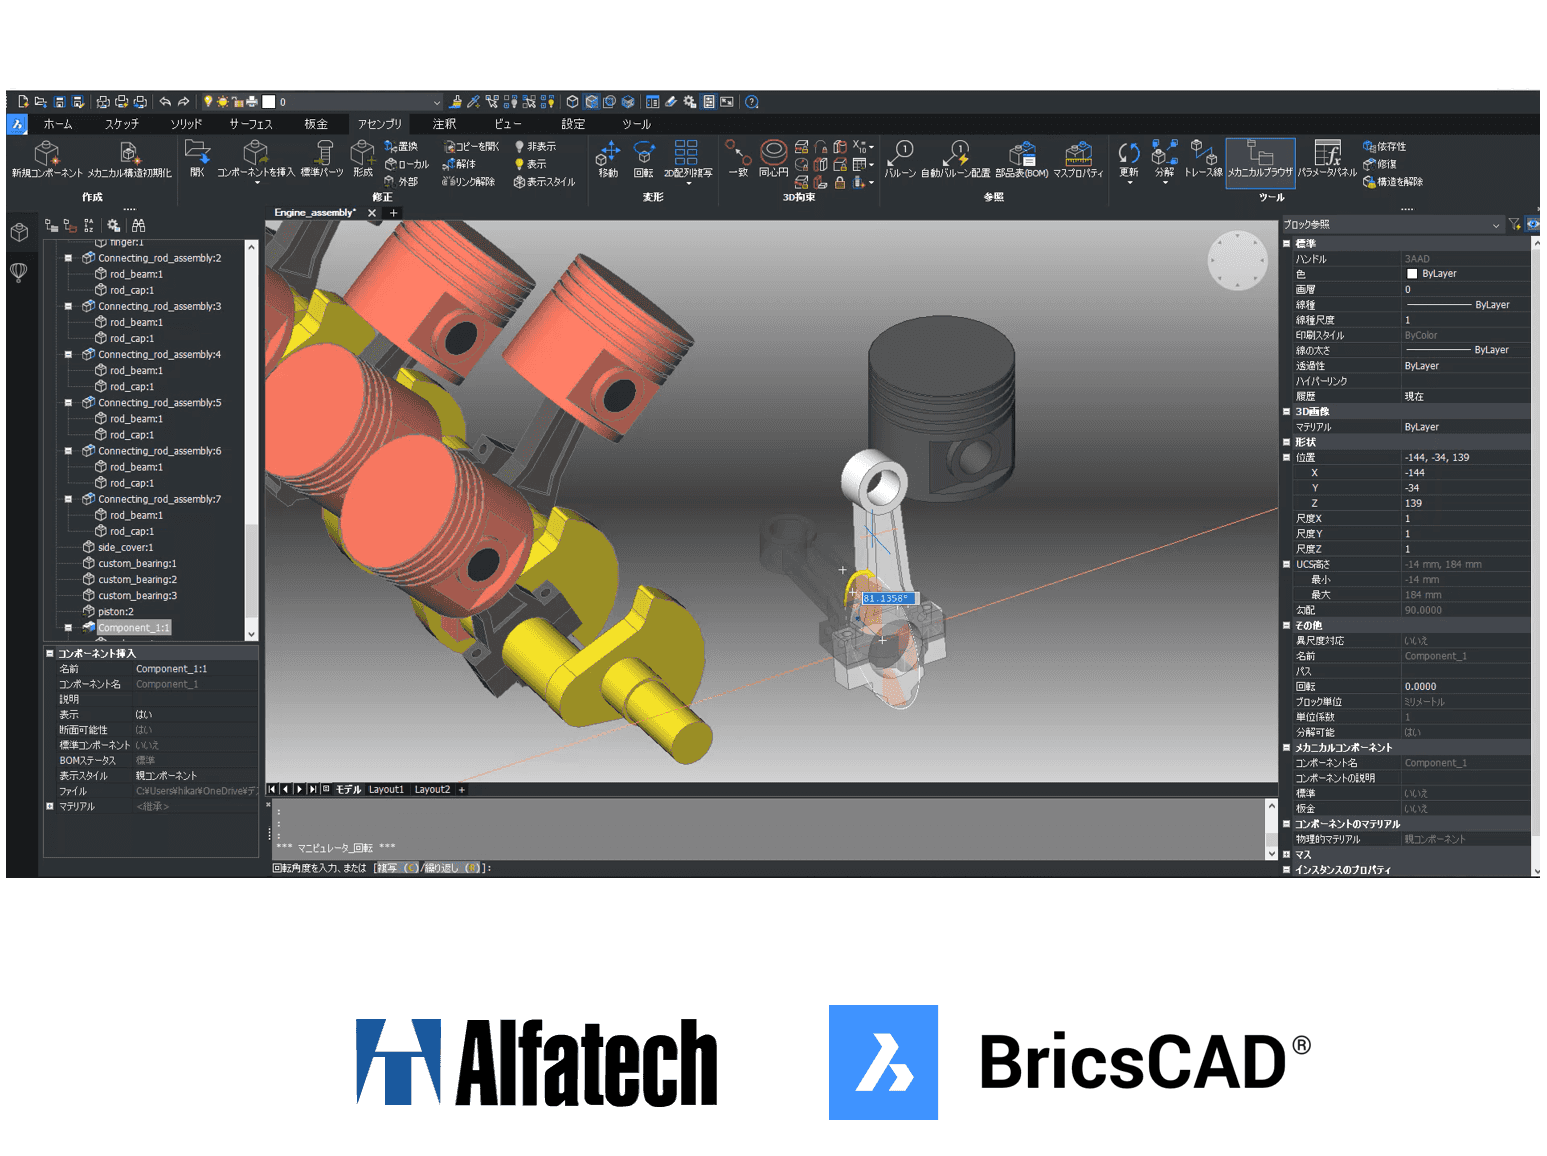Screen dimensions: 1547x1156
Task: Click the 構造を解除 dissolve structure button
Action: point(1392,182)
